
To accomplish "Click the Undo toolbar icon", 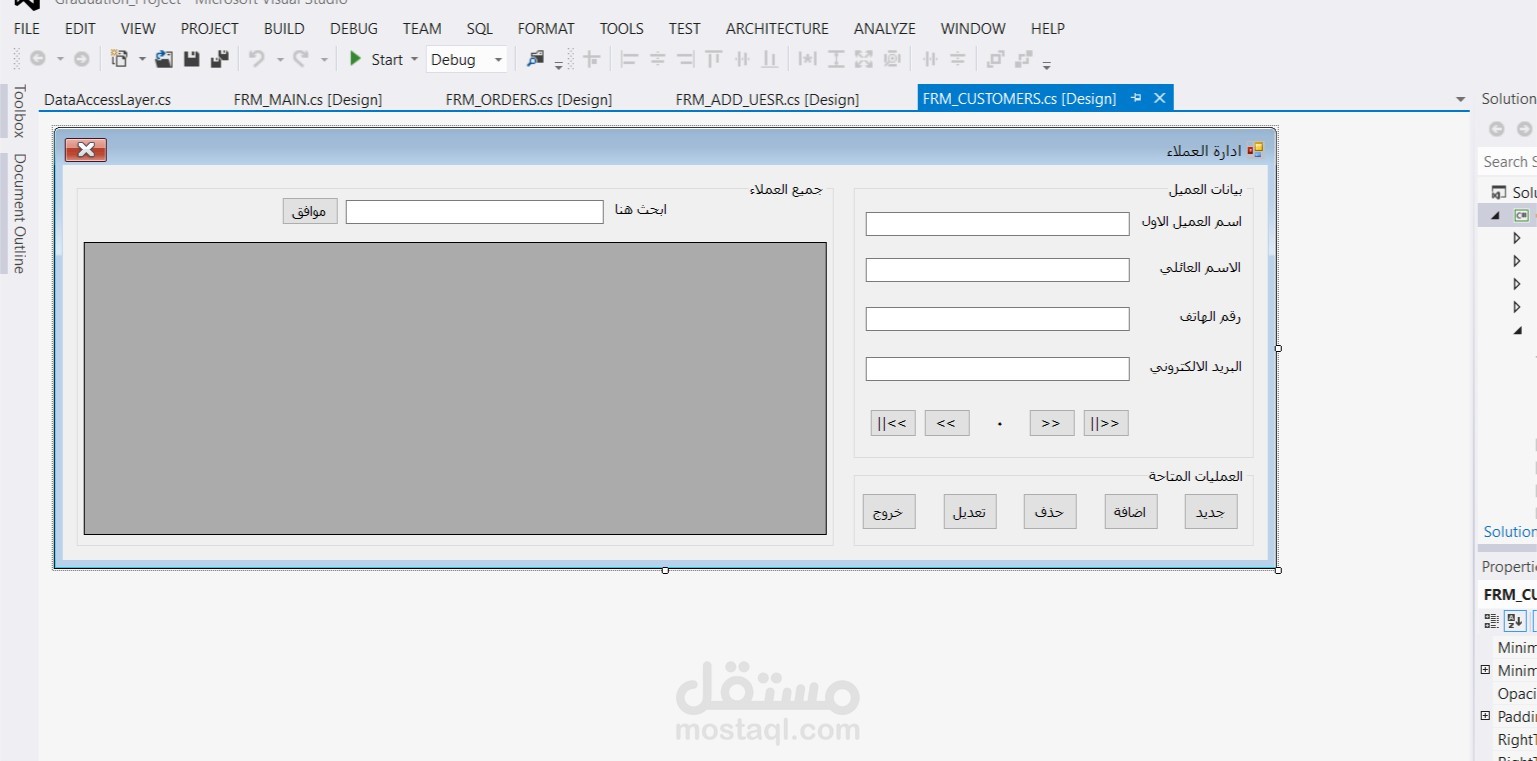I will 257,59.
